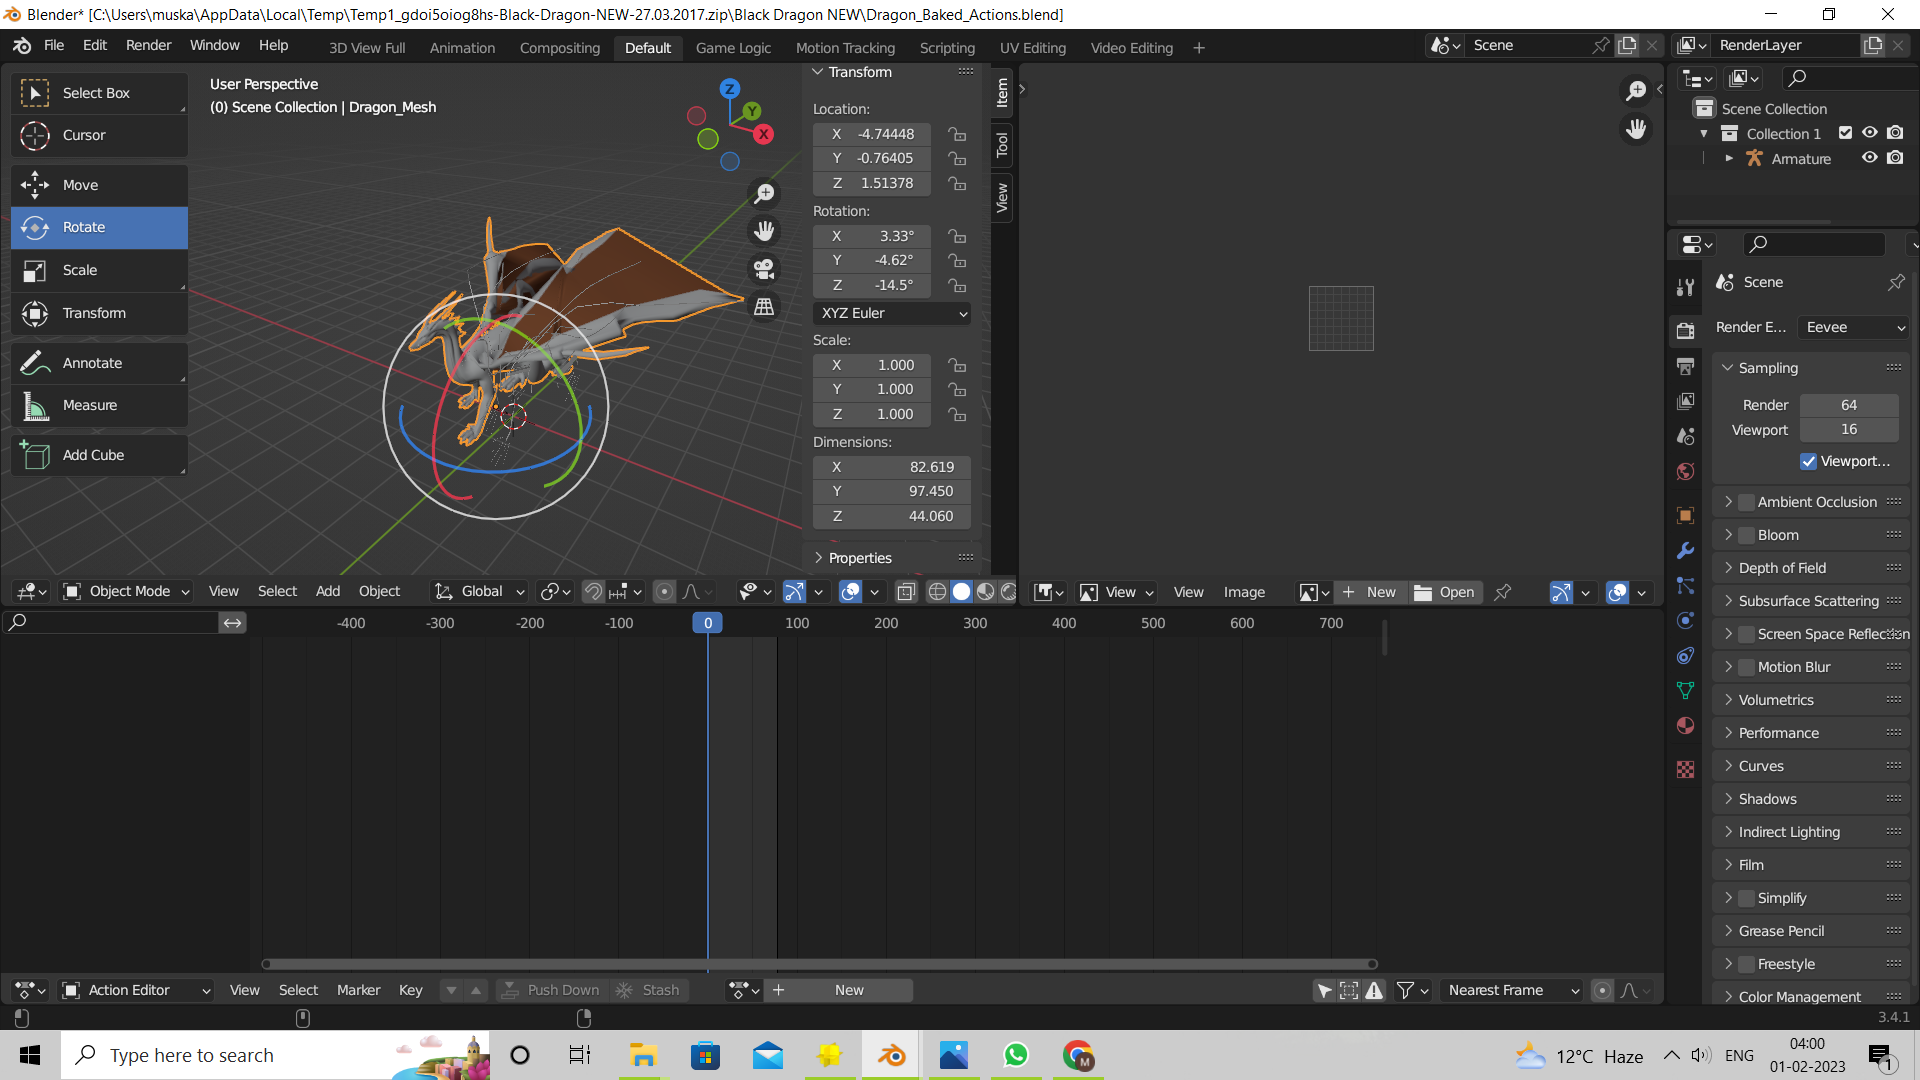
Task: Select the Cursor tool
Action: coord(83,135)
